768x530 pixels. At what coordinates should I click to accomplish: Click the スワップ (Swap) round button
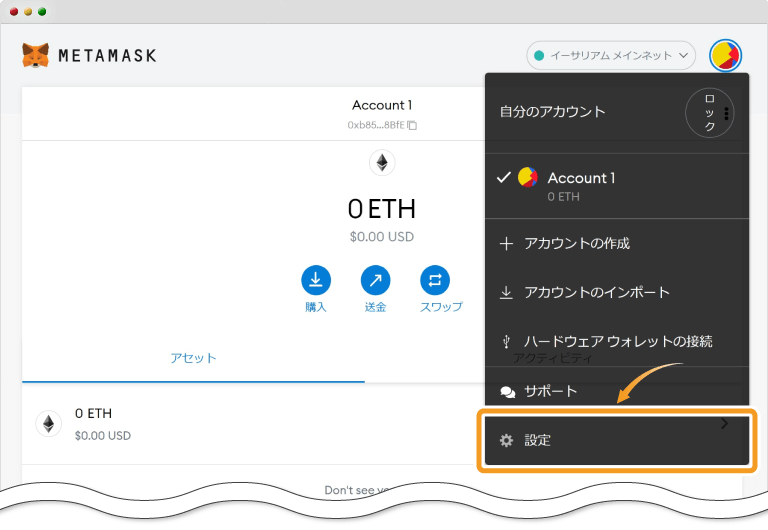click(x=435, y=280)
